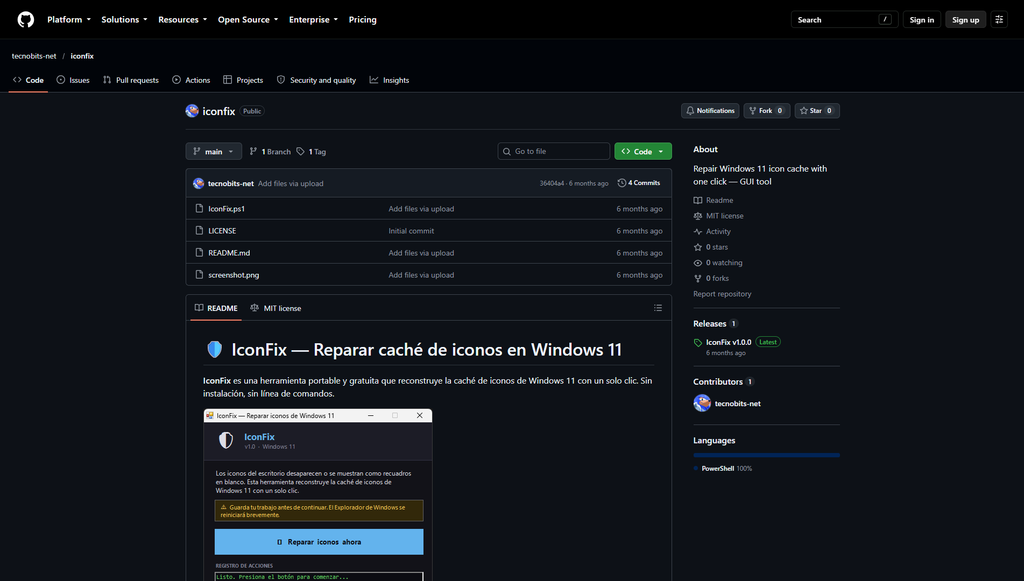Select the Security and quality tab

(x=316, y=80)
